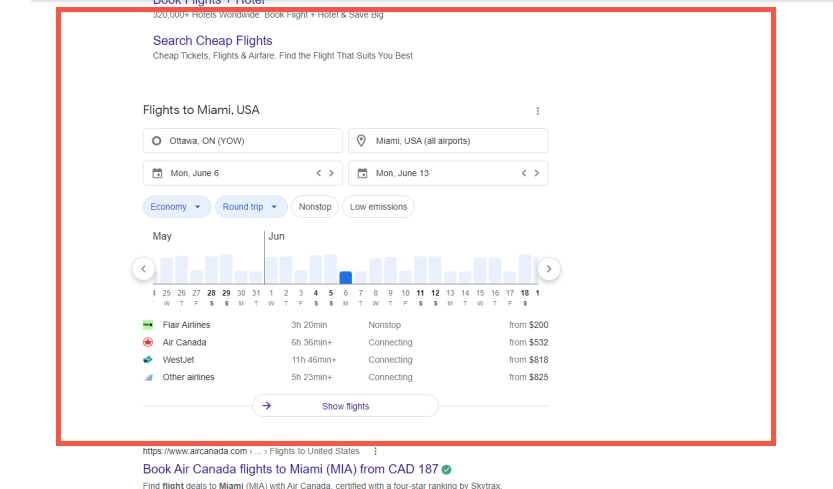This screenshot has height=489, width=833.
Task: Select the June 12 price bar
Action: click(x=435, y=270)
